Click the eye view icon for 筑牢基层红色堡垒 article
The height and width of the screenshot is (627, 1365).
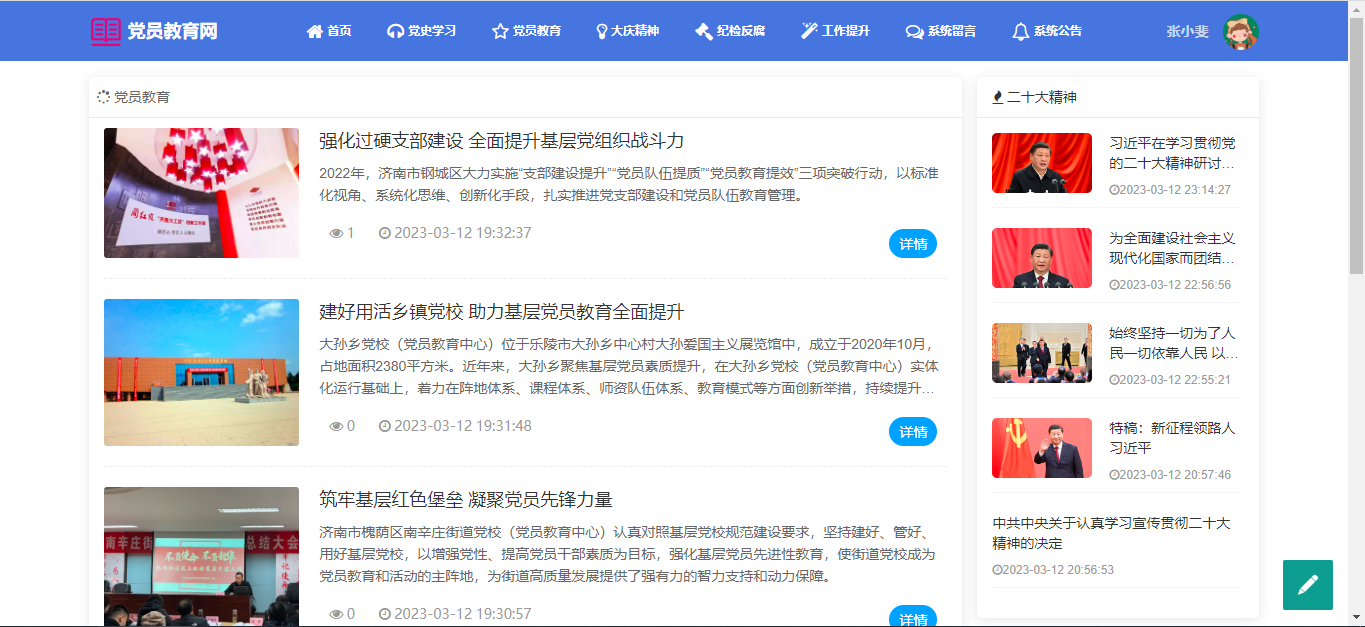click(336, 614)
